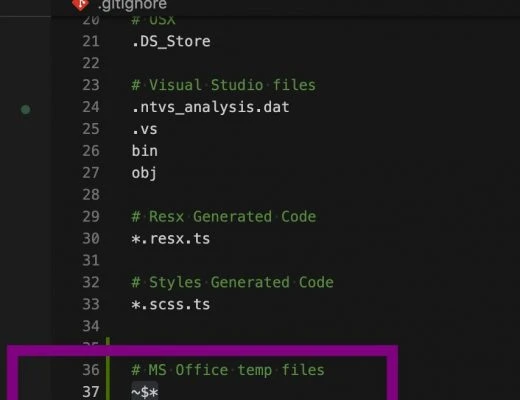This screenshot has width=520, height=400.
Task: Click line number 36 in gutter
Action: click(x=91, y=370)
